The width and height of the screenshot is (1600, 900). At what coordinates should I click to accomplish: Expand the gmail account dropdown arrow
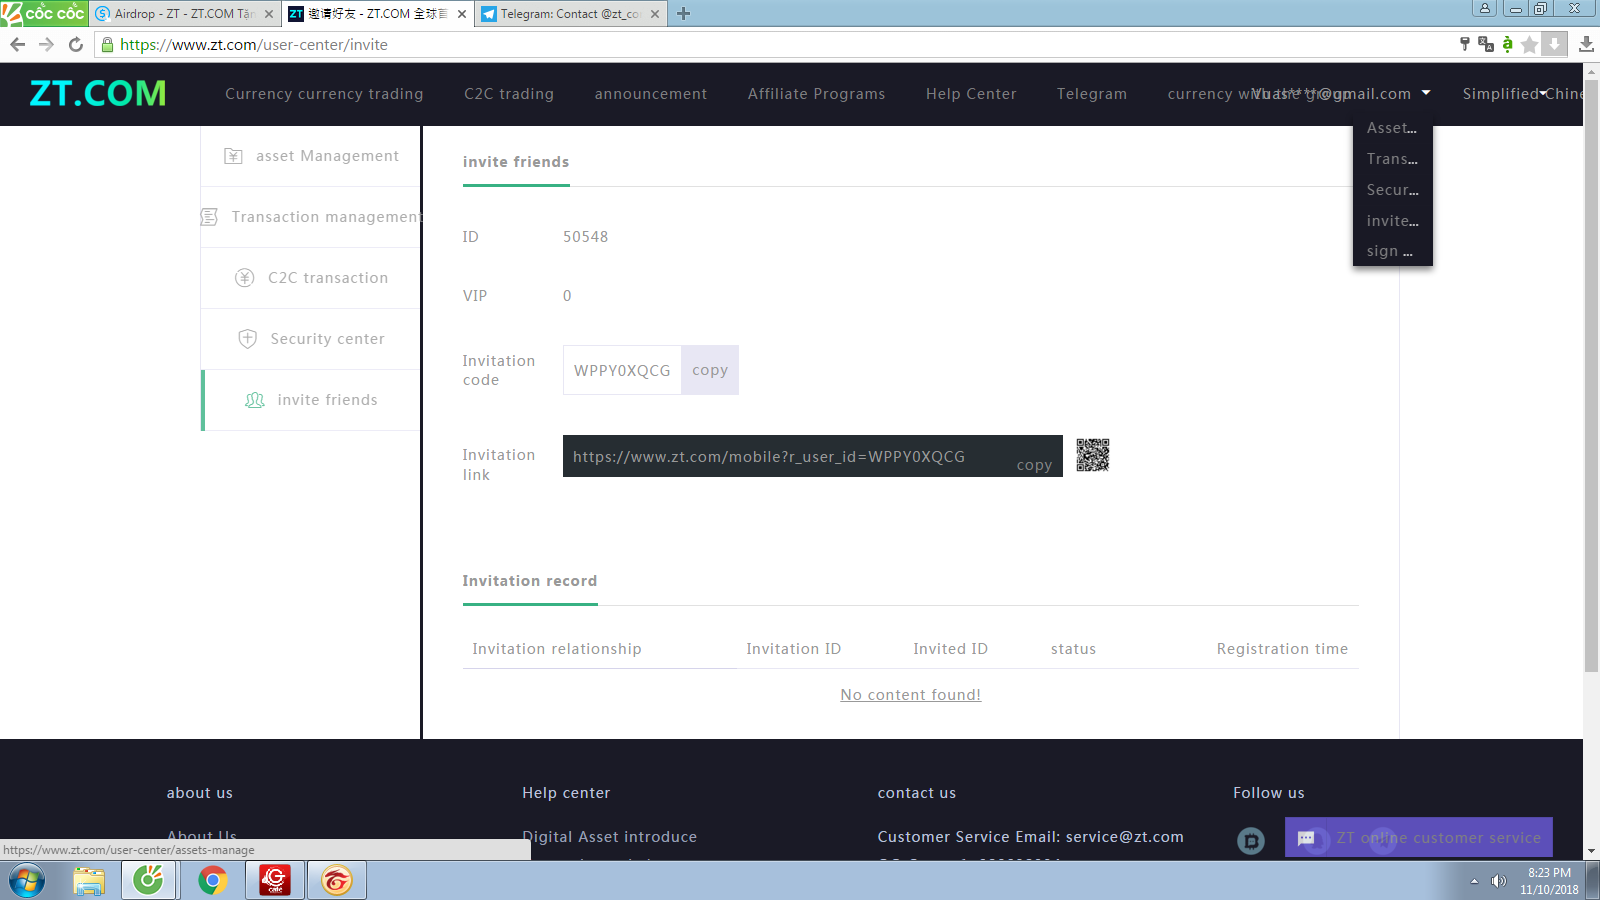click(1426, 93)
